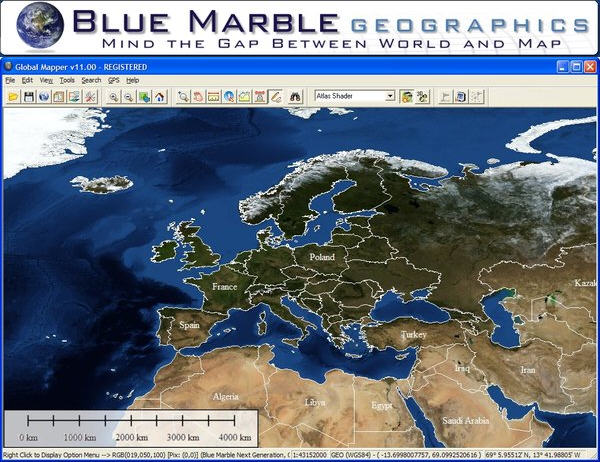The image size is (600, 462).
Task: Click the '4000 km' scale bar label
Action: pyautogui.click(x=235, y=437)
